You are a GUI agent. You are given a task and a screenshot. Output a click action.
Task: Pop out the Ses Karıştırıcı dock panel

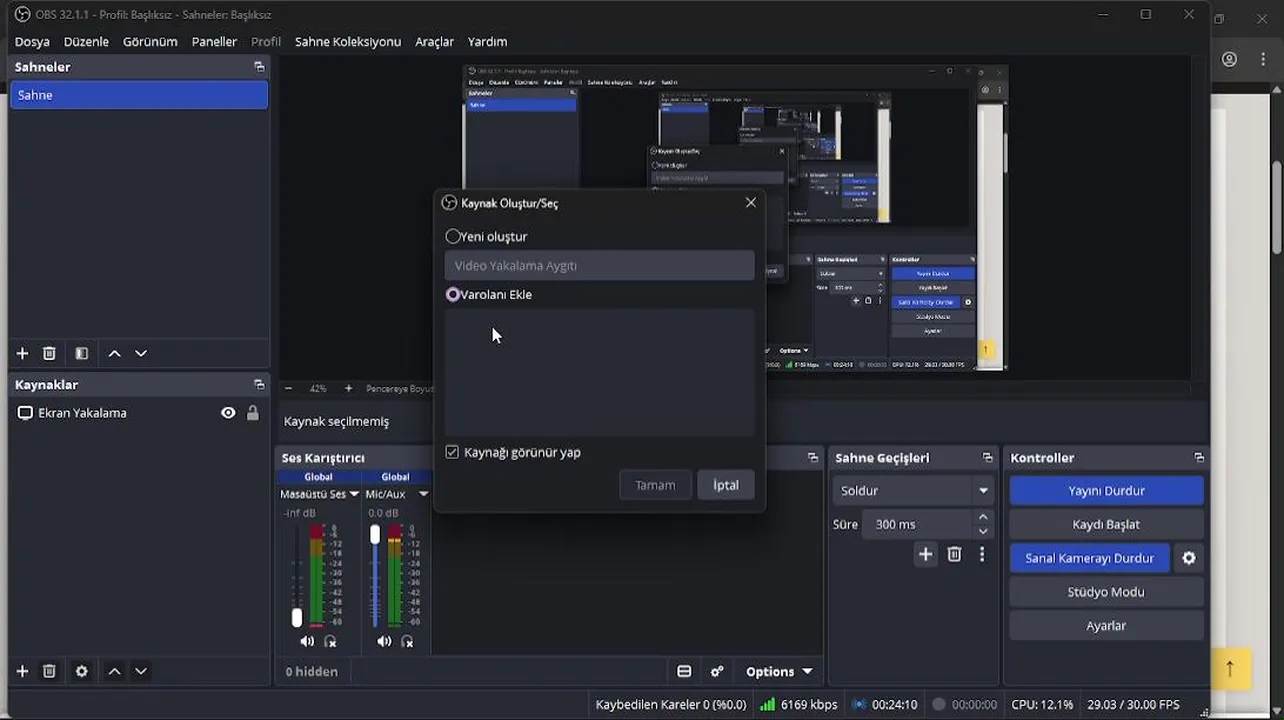813,457
